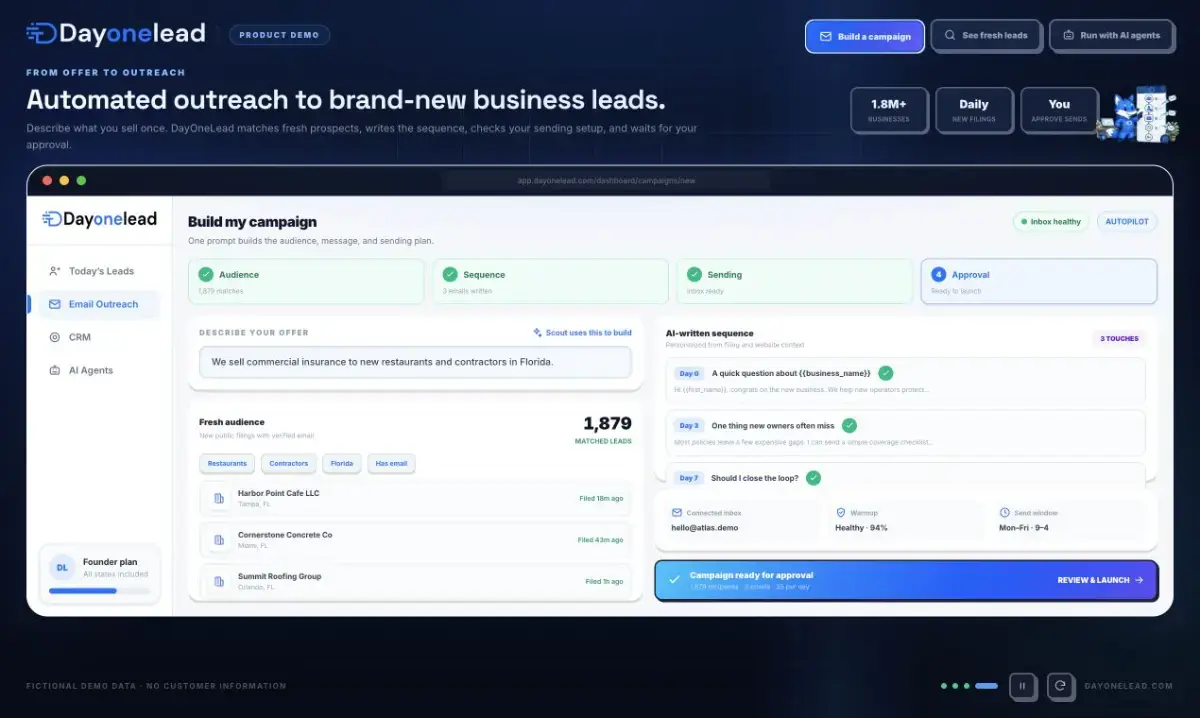Screen dimensions: 1200x718
Task: Click the first slide indicator dot in the footer
Action: (x=944, y=686)
